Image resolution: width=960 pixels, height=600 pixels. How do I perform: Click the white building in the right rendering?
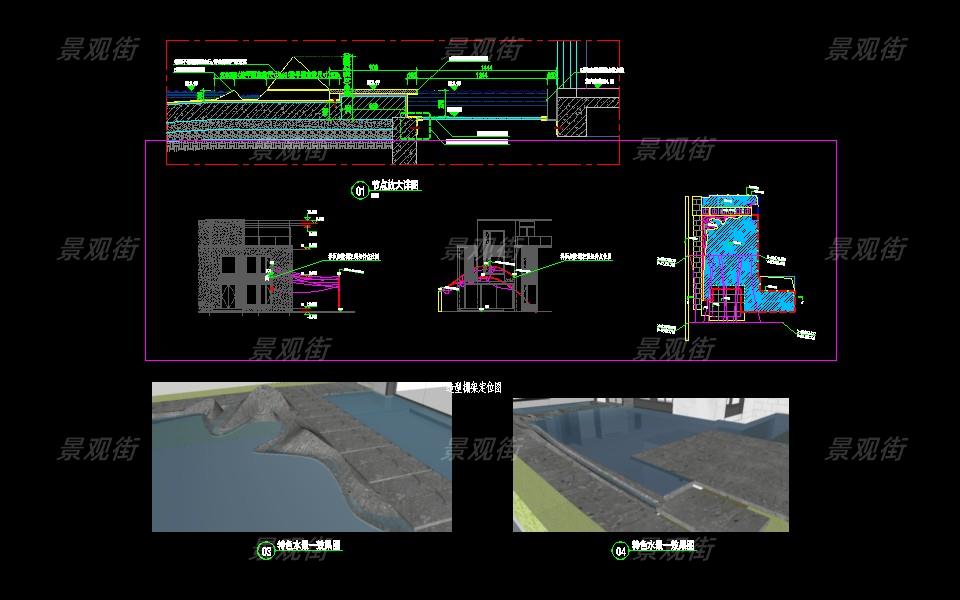[738, 415]
